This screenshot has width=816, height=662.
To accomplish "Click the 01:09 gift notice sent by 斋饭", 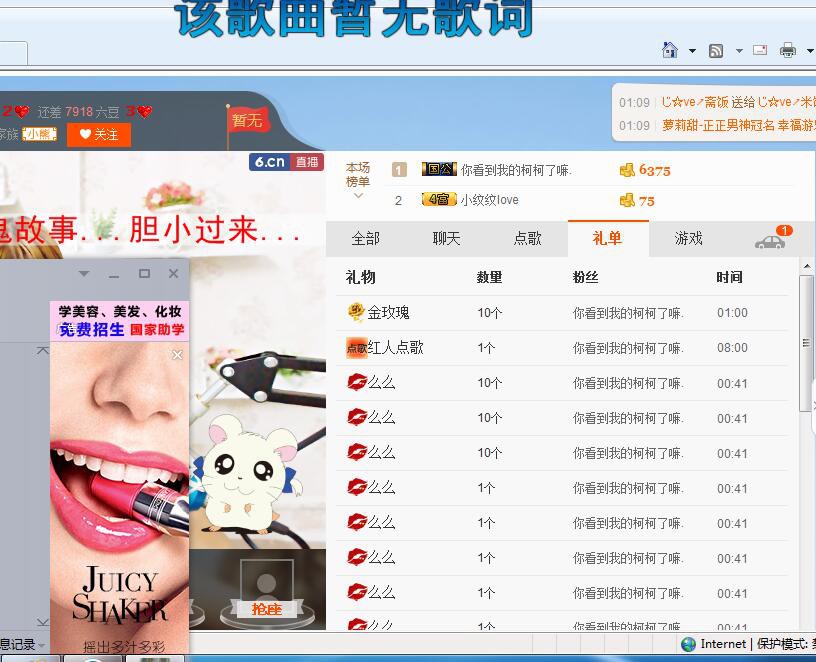I will pyautogui.click(x=718, y=103).
